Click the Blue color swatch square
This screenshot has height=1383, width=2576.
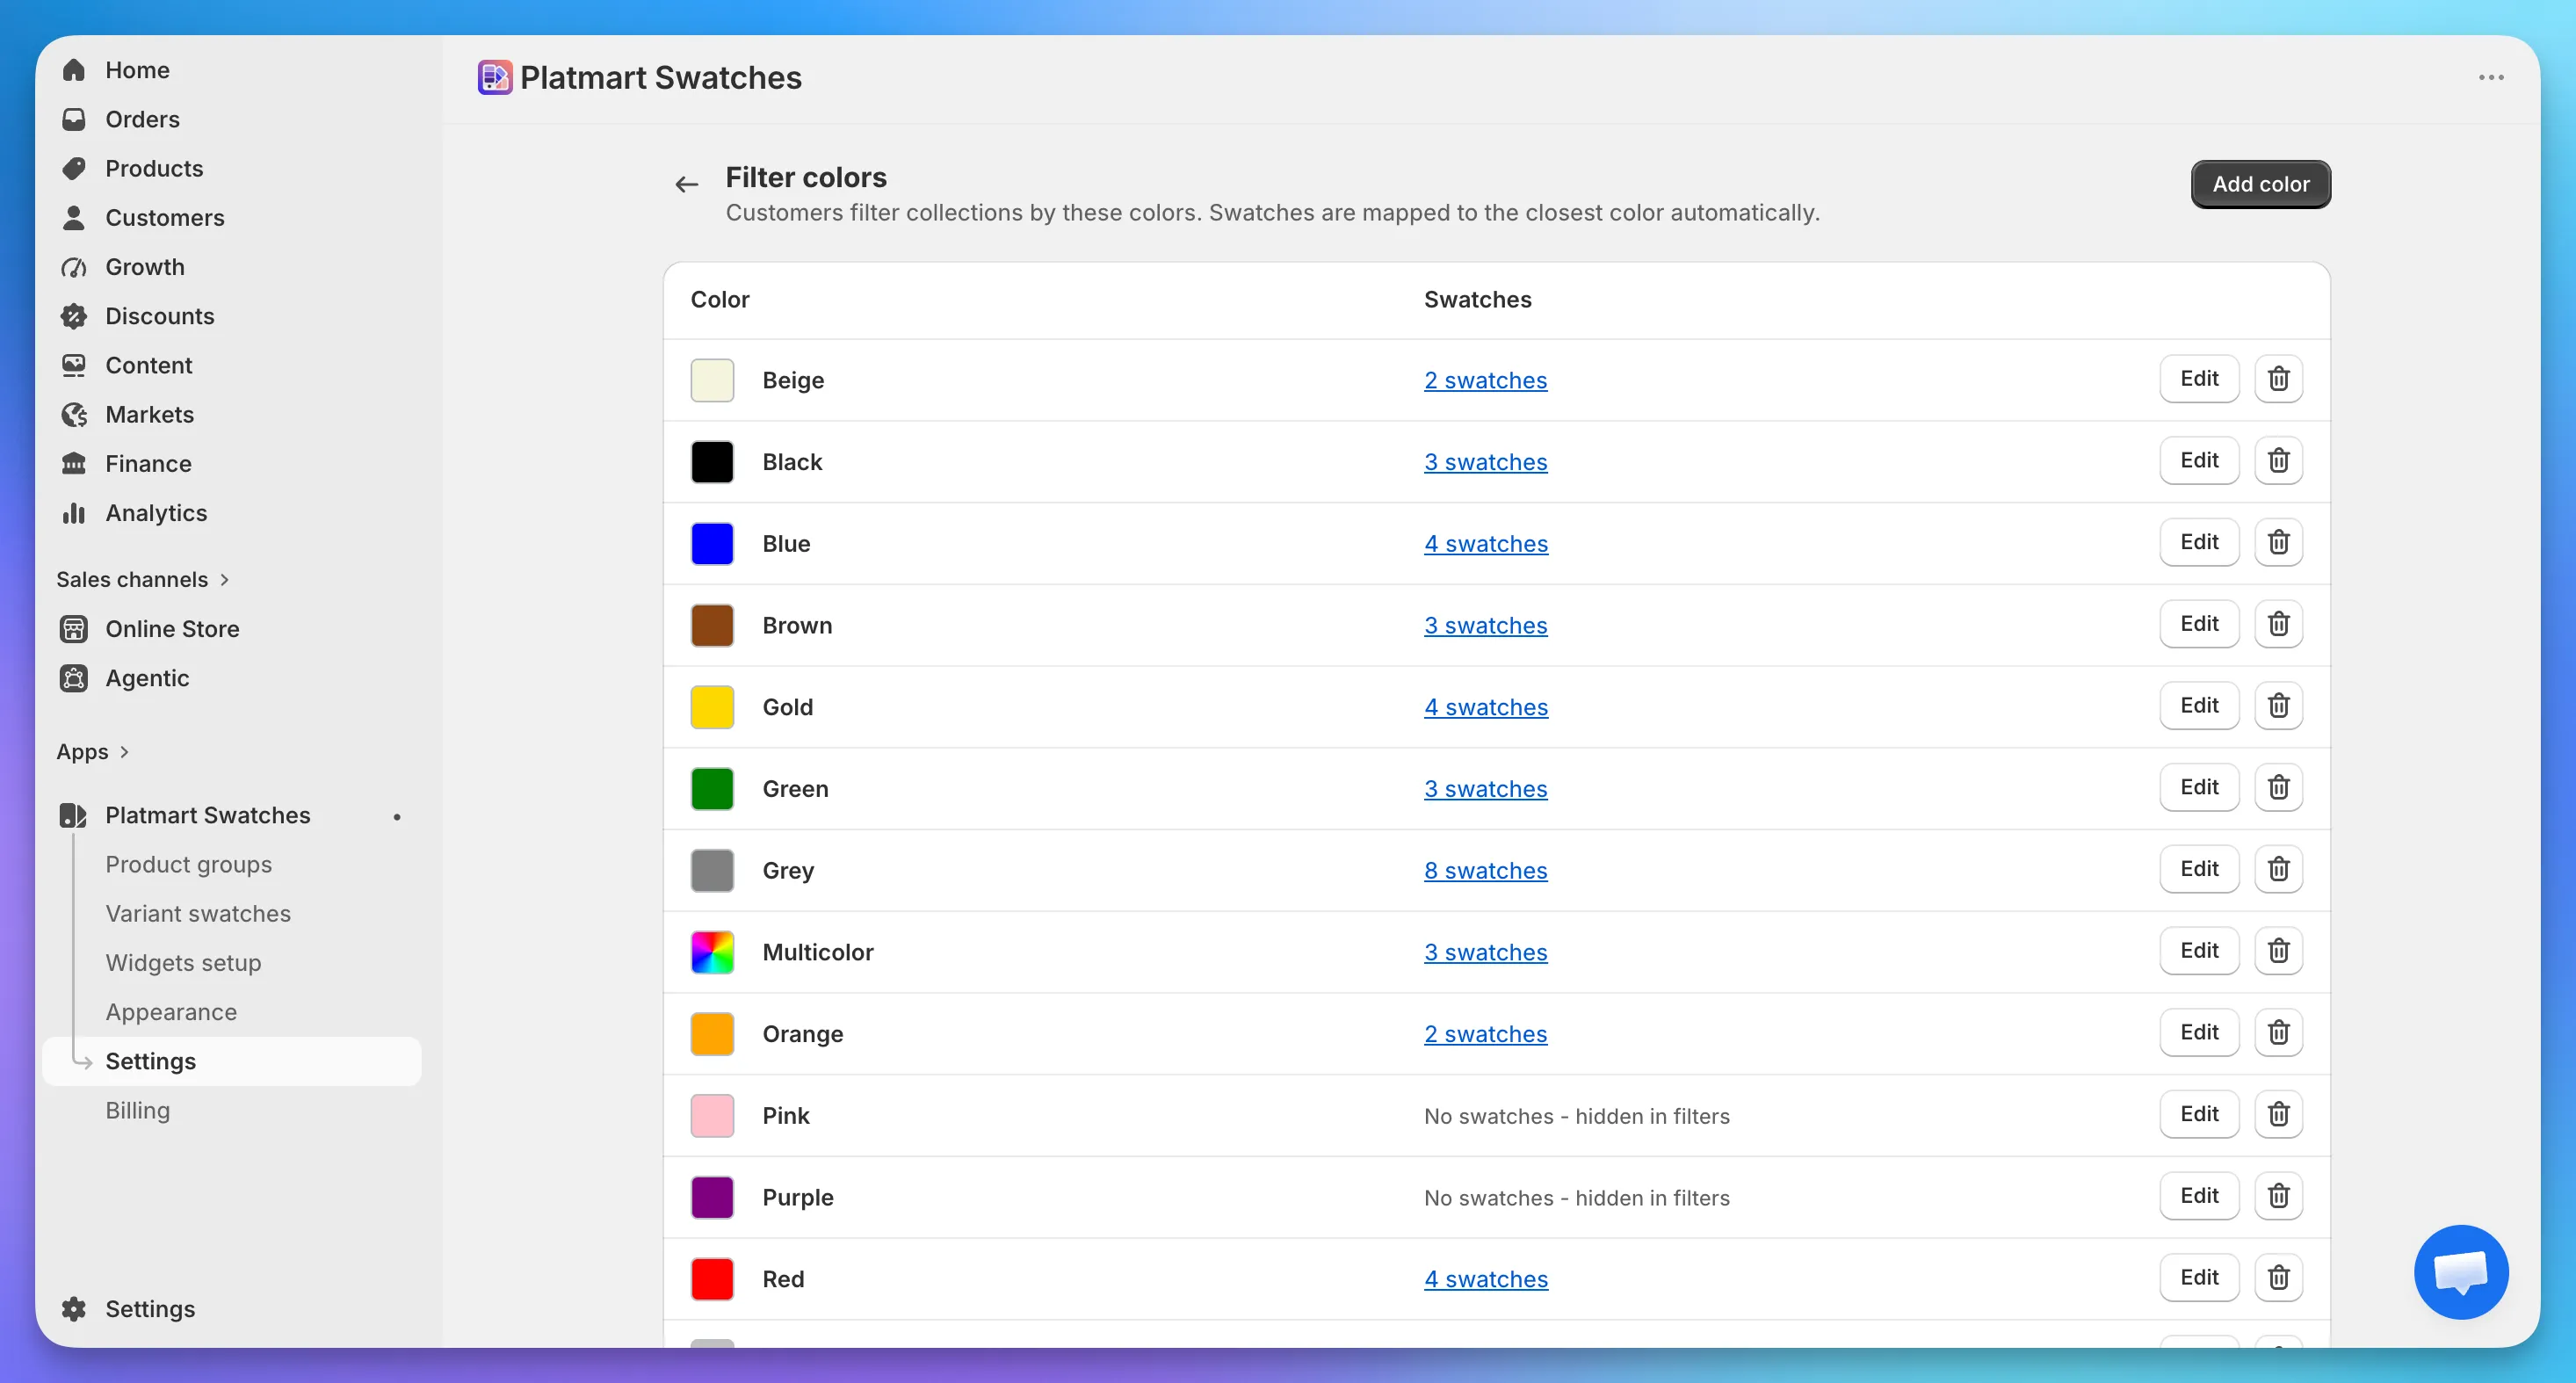[x=712, y=543]
